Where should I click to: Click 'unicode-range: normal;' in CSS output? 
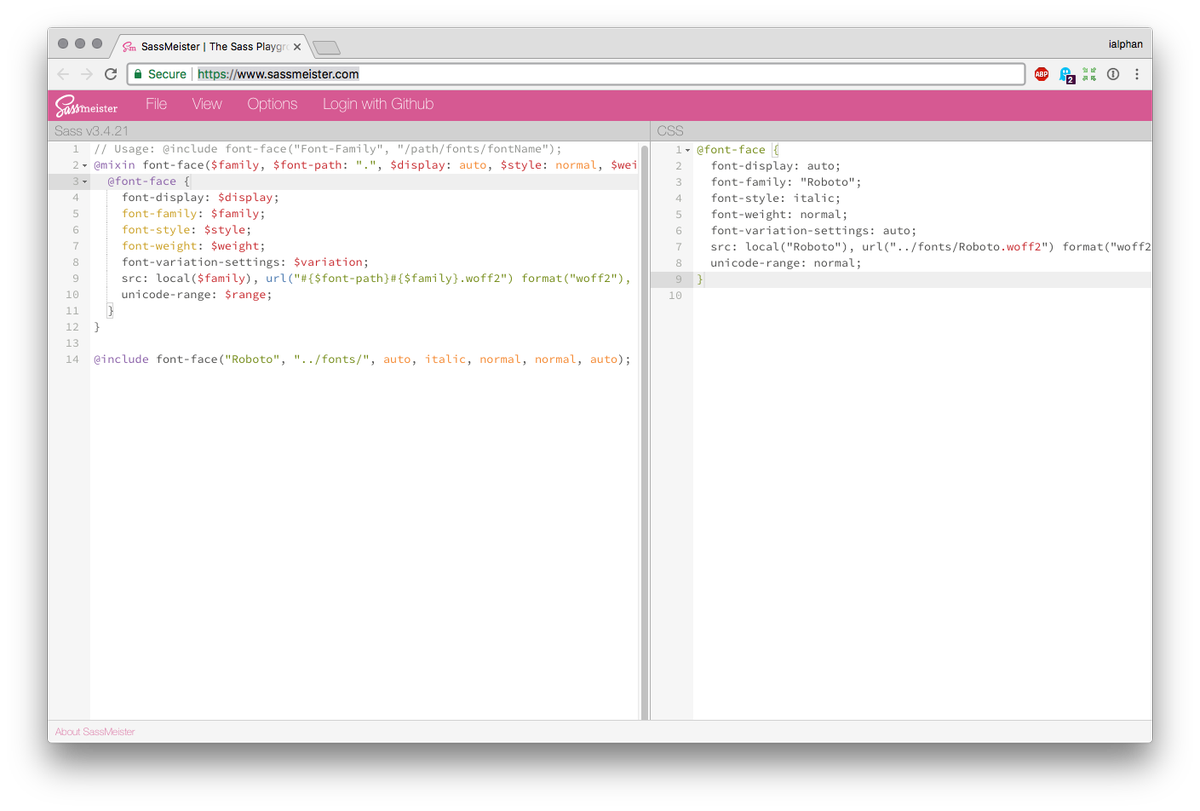[x=786, y=263]
